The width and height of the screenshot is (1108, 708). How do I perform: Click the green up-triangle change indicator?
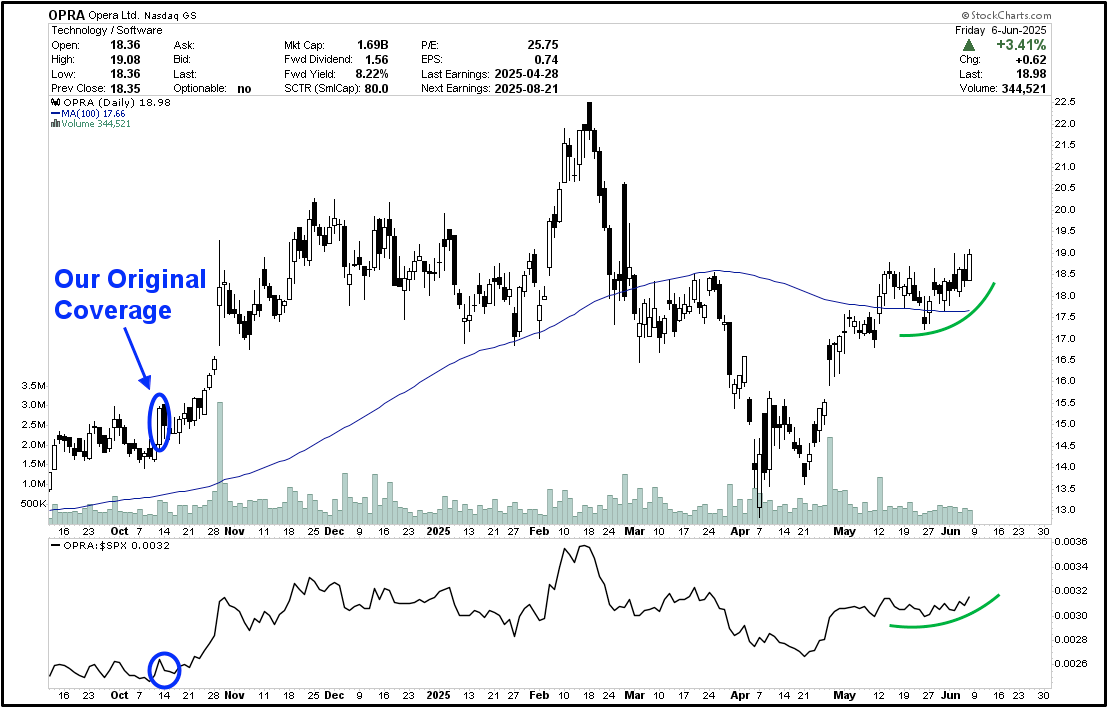[x=969, y=45]
